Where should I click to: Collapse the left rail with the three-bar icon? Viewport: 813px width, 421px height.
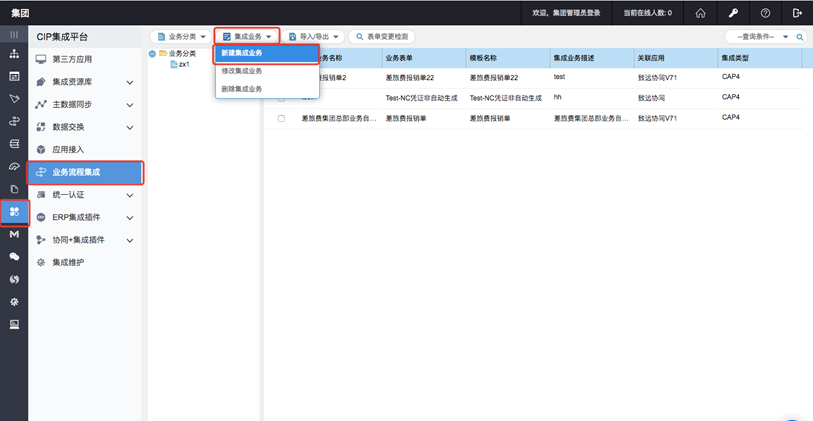click(x=15, y=35)
